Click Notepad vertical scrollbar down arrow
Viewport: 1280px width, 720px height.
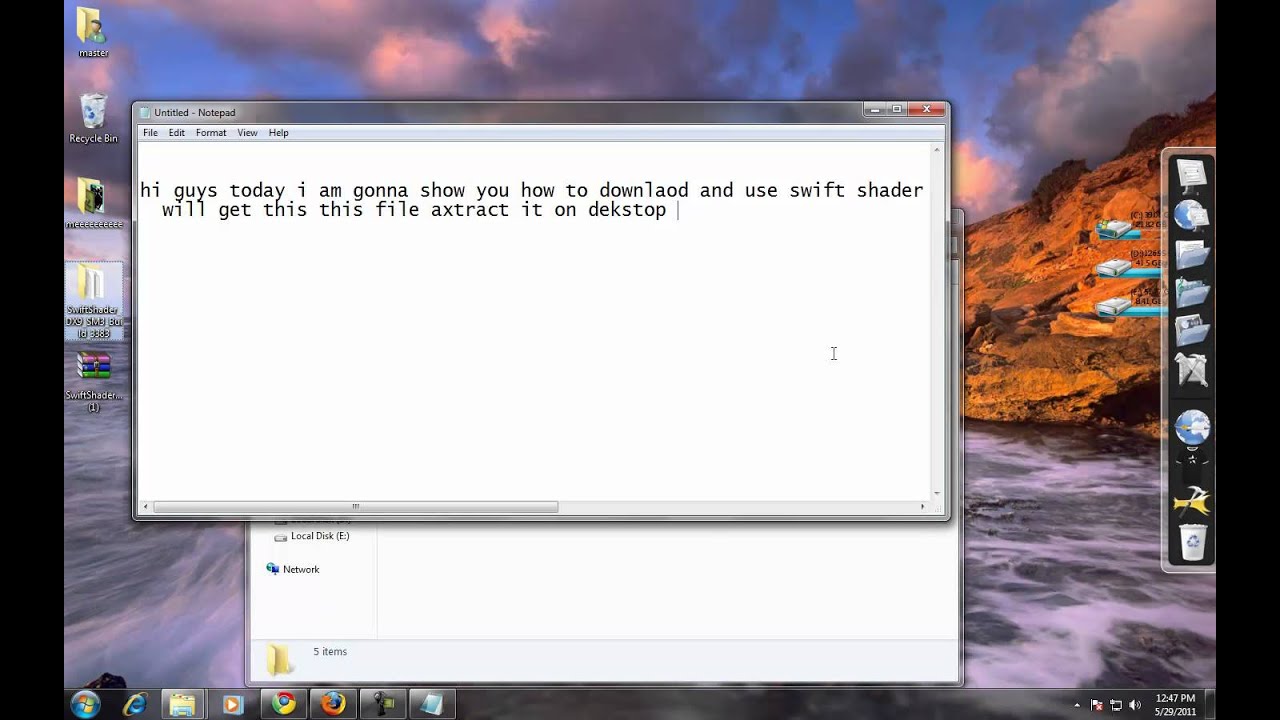(937, 493)
